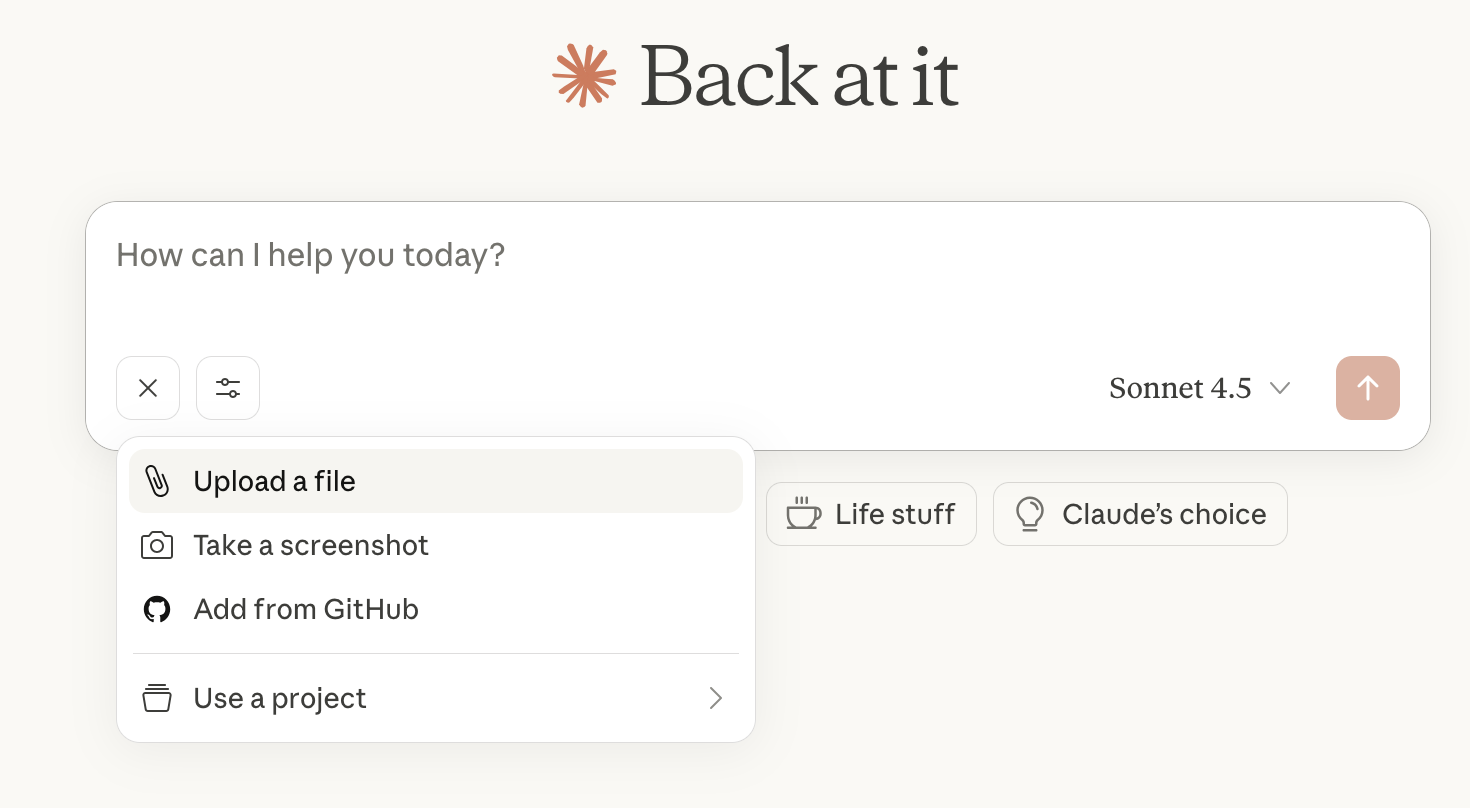Choose the Claude's choice suggestion button
The image size is (1470, 808).
coord(1140,514)
